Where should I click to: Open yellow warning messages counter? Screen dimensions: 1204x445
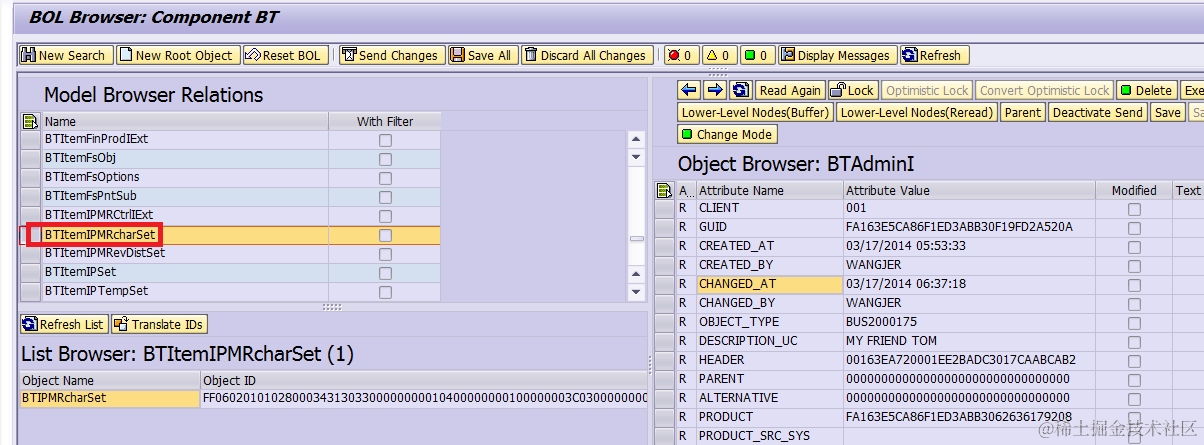pos(719,55)
